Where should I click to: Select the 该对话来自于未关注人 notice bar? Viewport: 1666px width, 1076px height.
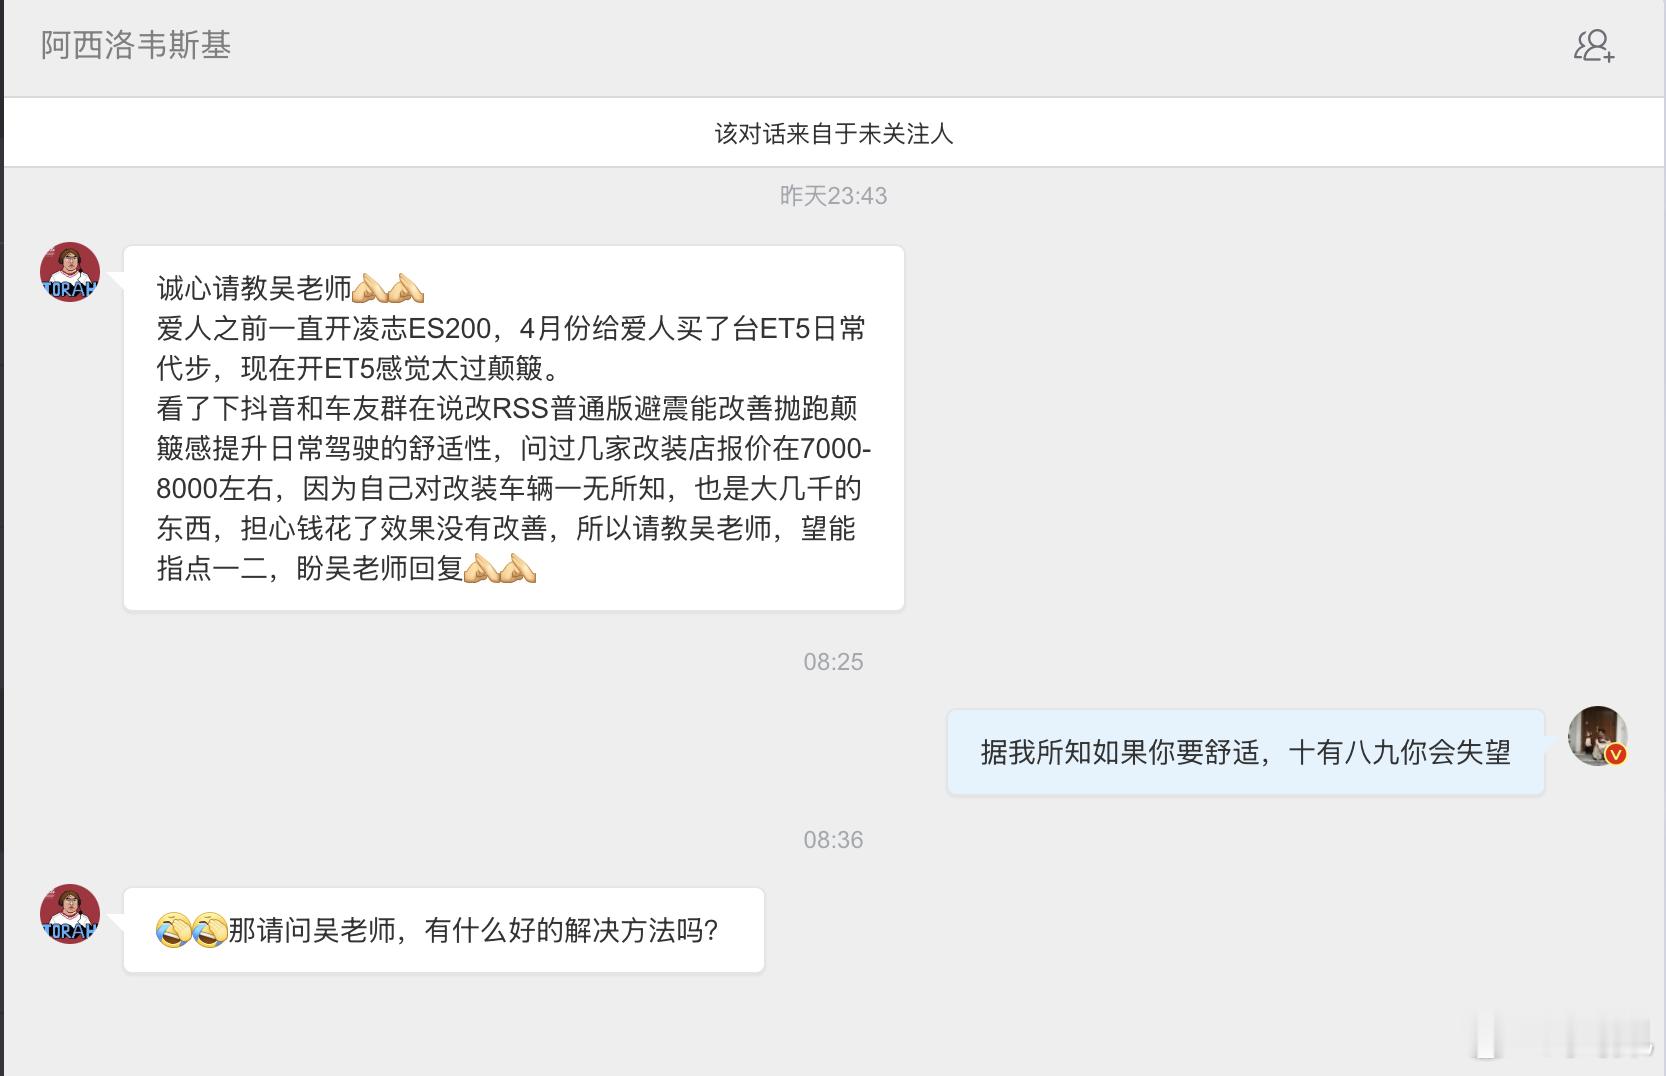click(834, 133)
